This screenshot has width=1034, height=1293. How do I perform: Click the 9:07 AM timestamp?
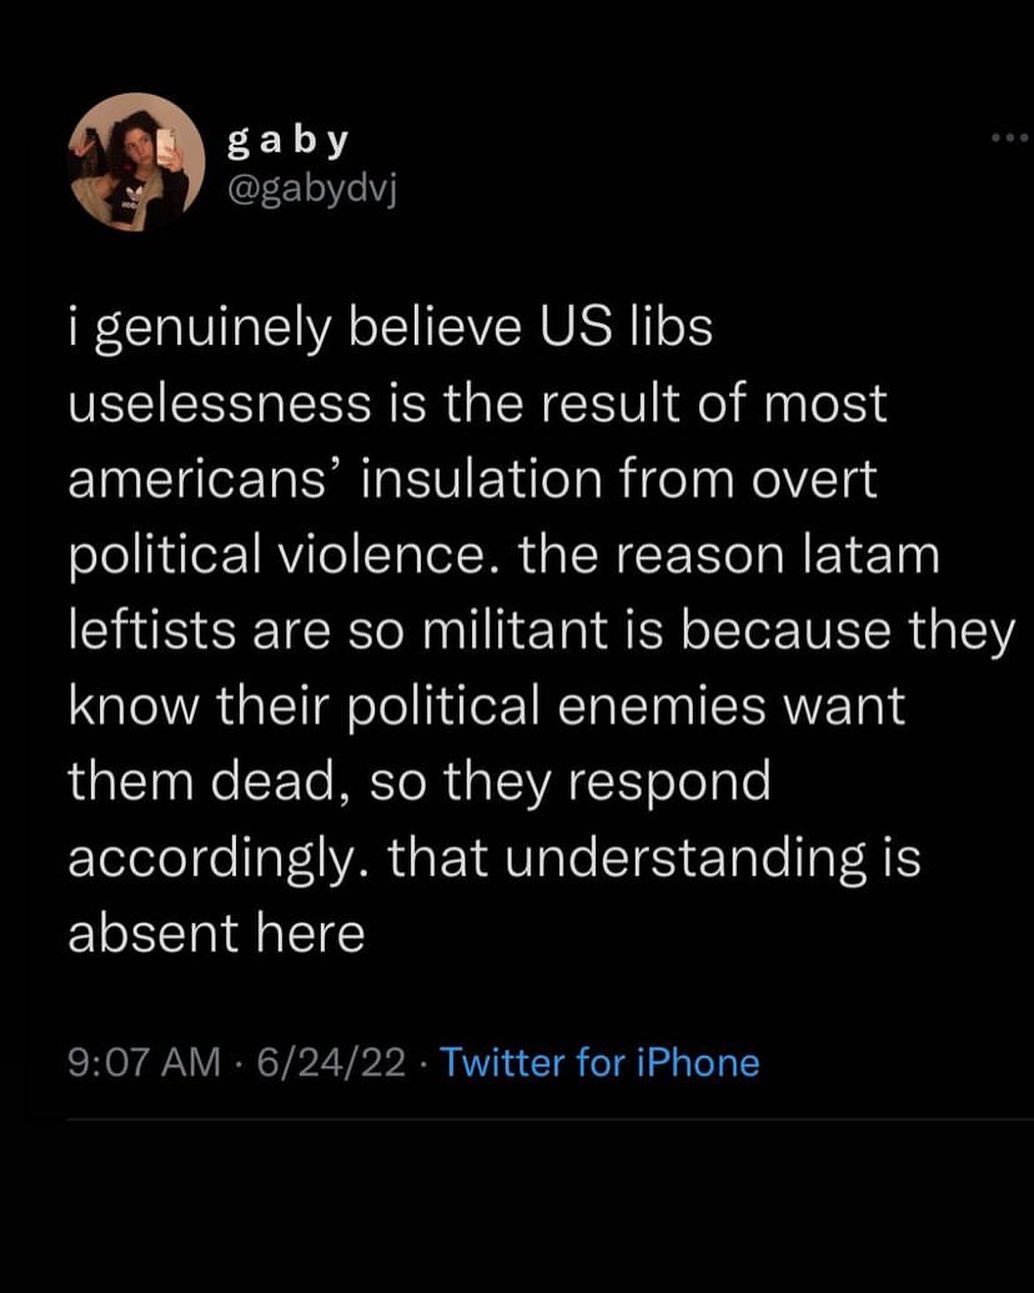[144, 1062]
